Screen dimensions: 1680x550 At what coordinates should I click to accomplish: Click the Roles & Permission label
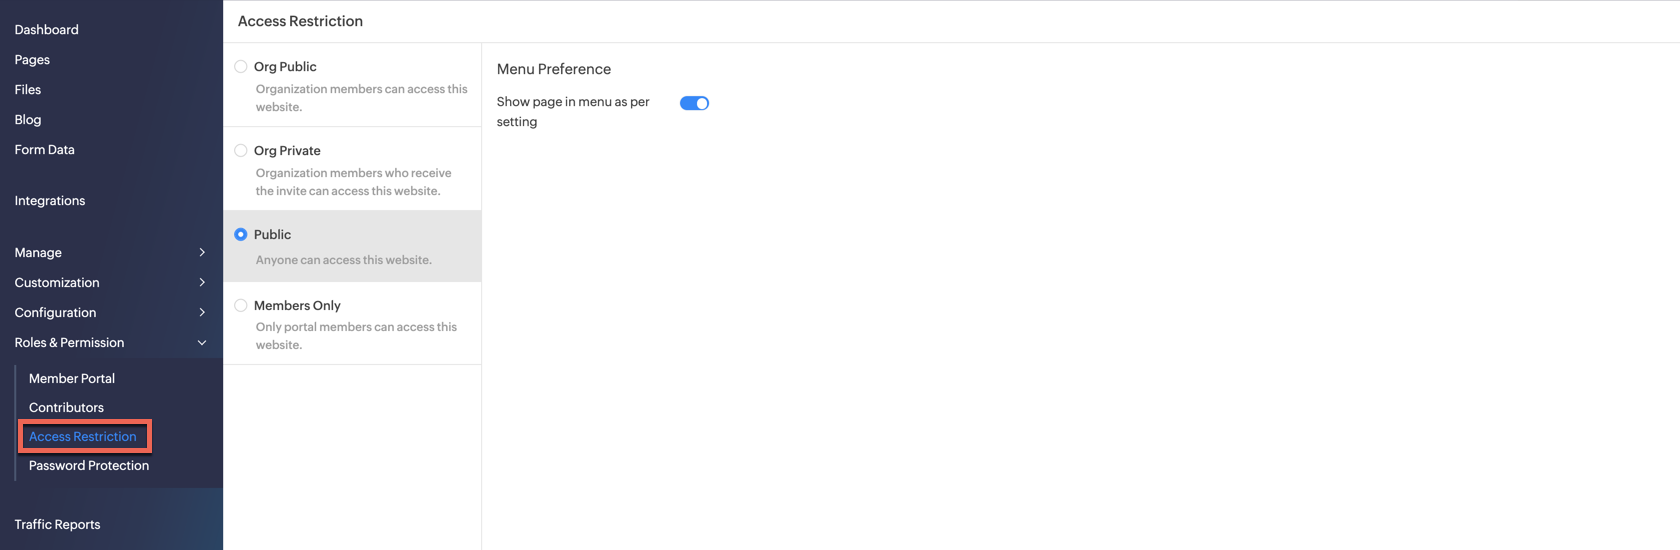point(69,343)
